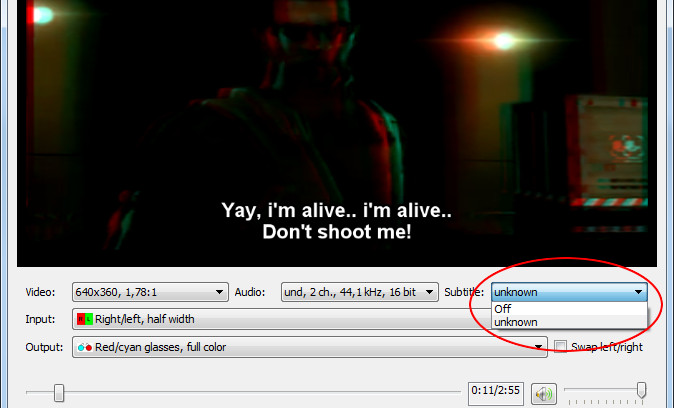
Task: Click the 0:11/2:55 time display
Action: [x=496, y=393]
